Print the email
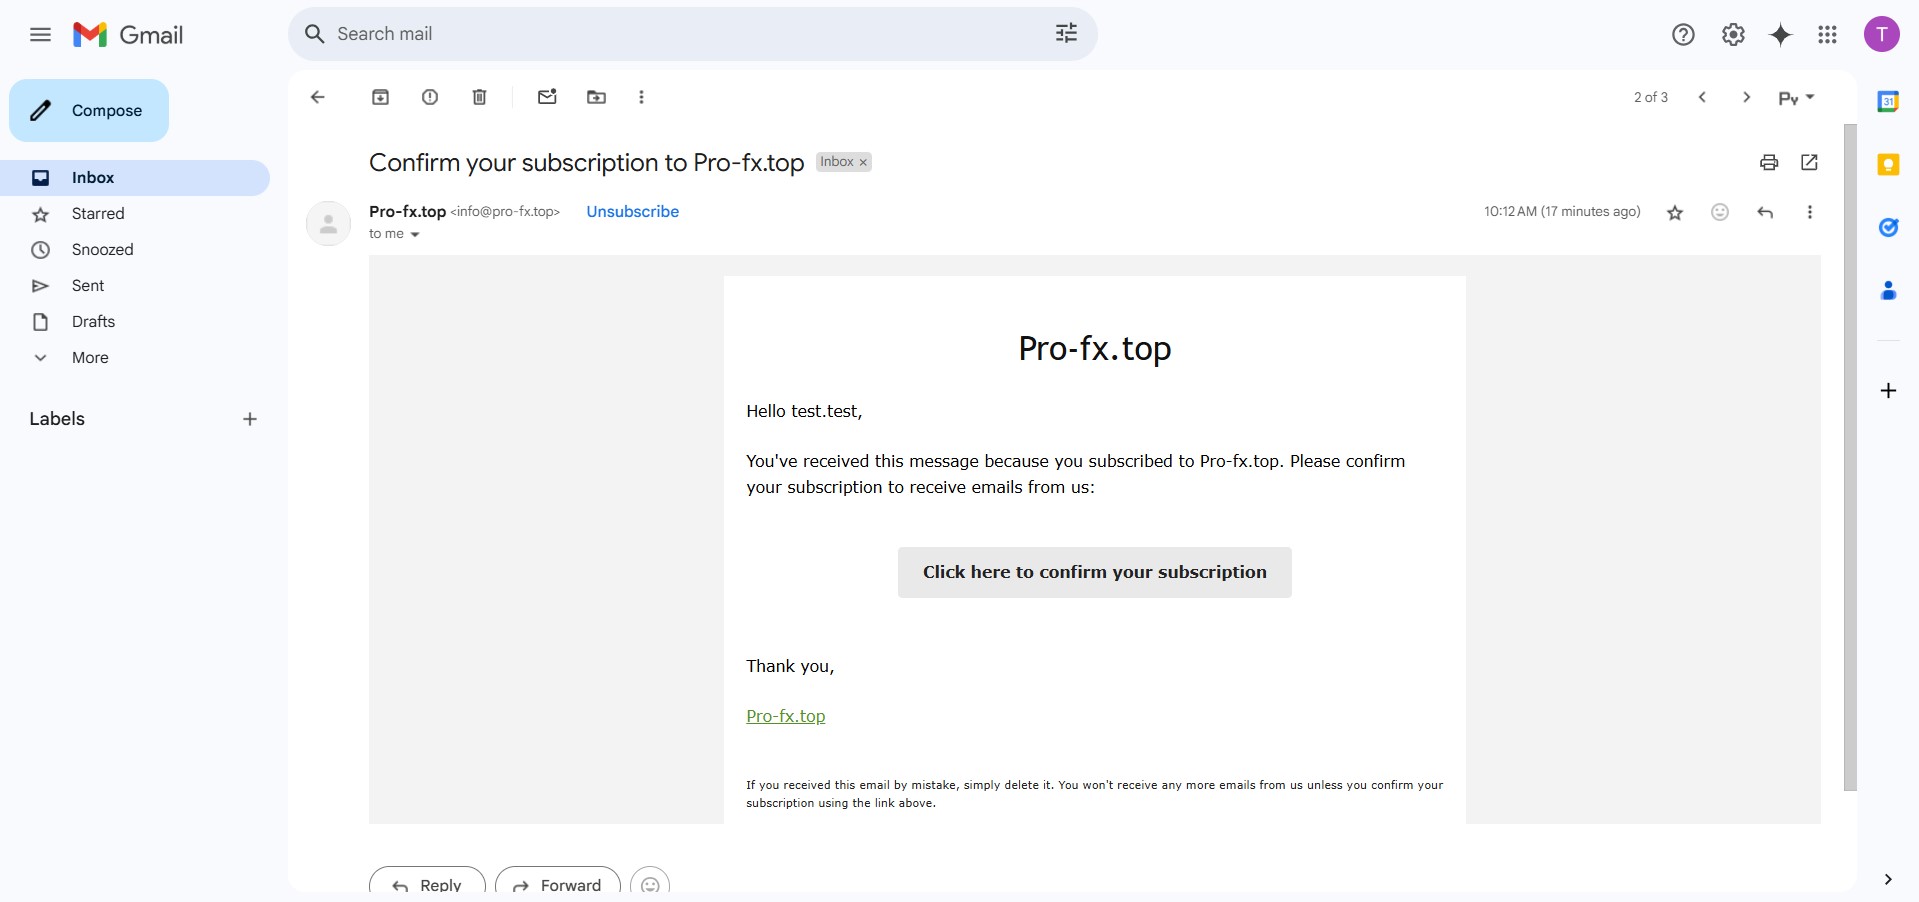This screenshot has width=1919, height=902. 1769,162
